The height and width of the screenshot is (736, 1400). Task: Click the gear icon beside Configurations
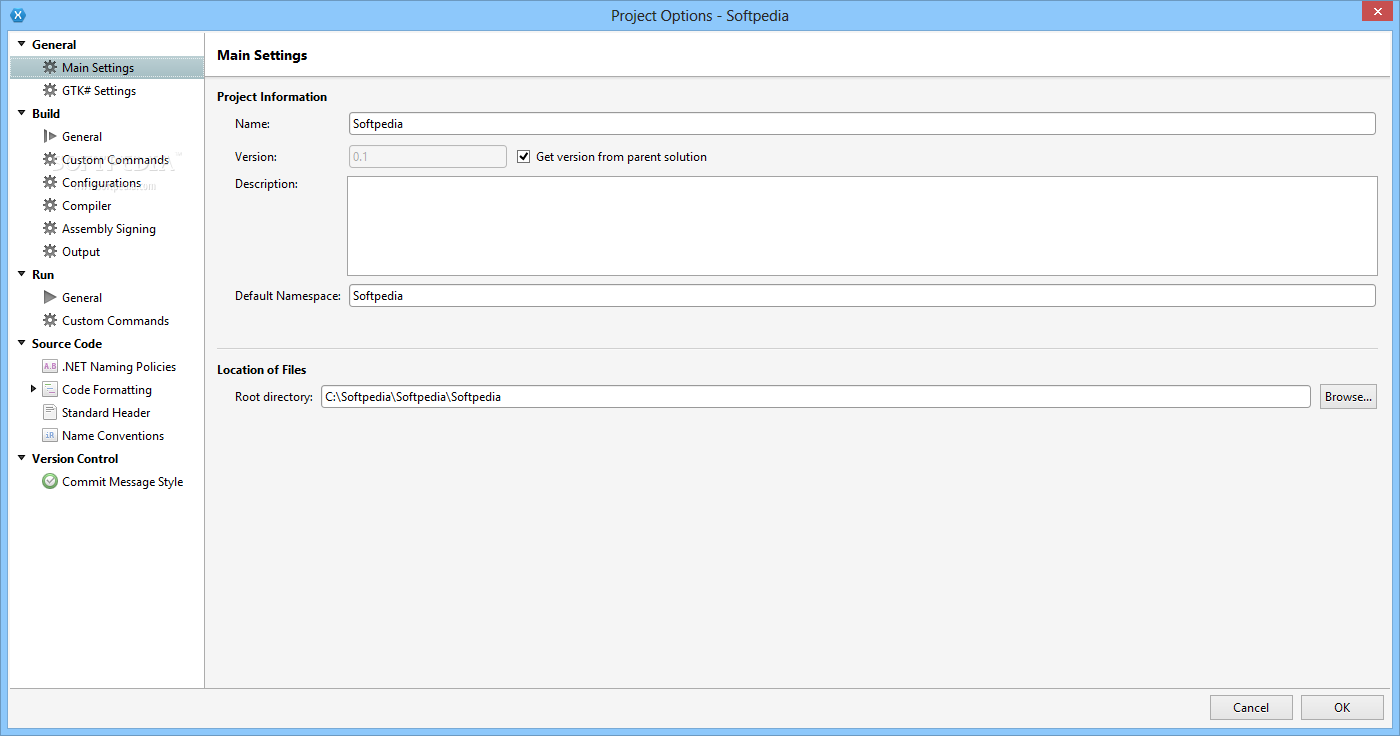(50, 182)
